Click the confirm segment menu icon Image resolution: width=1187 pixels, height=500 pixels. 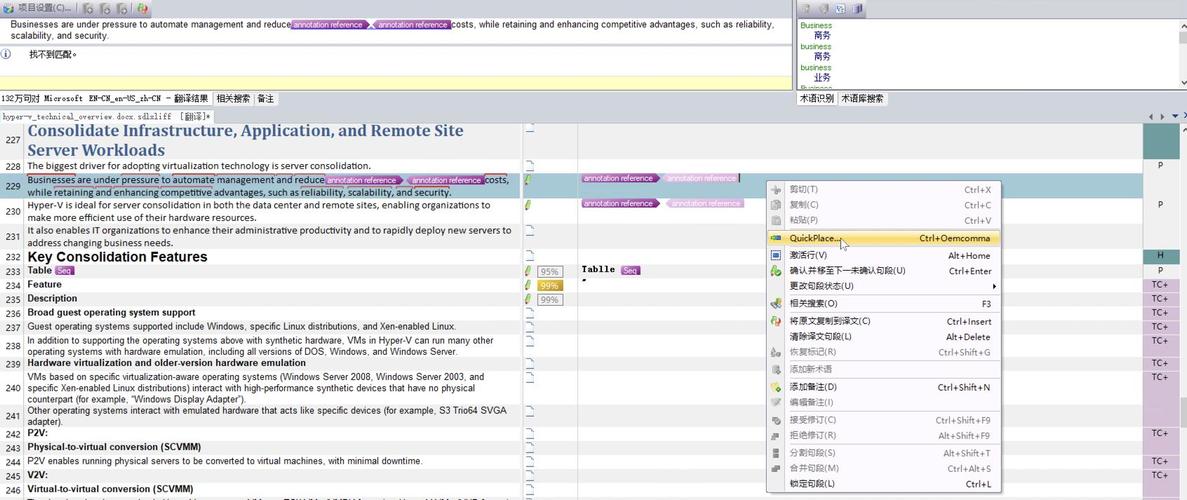point(775,270)
